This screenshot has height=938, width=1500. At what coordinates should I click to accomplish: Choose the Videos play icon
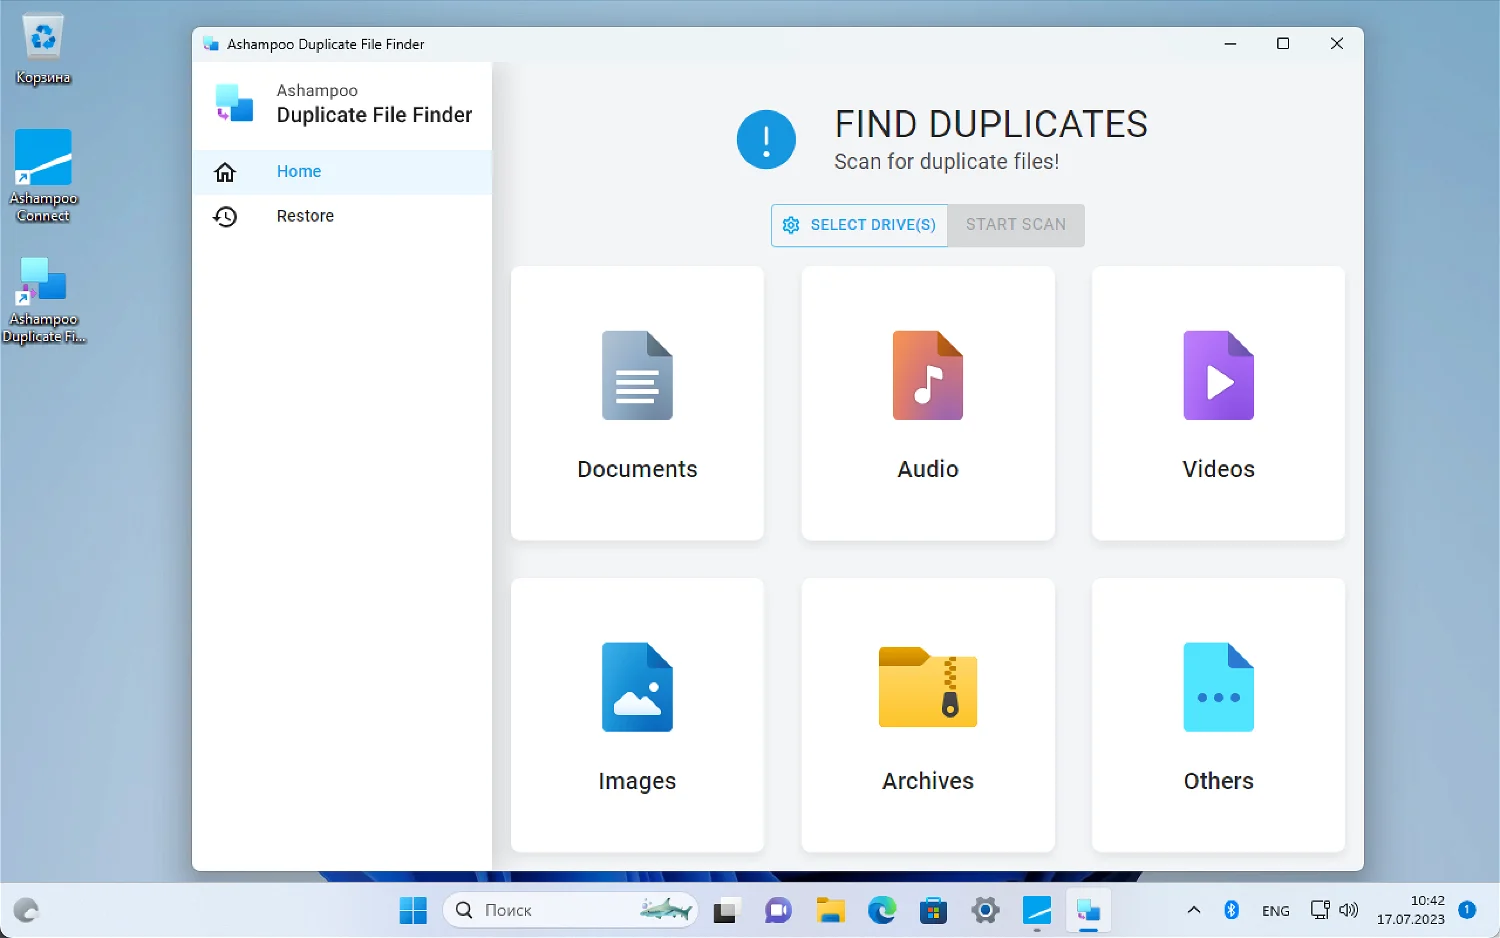(1218, 375)
